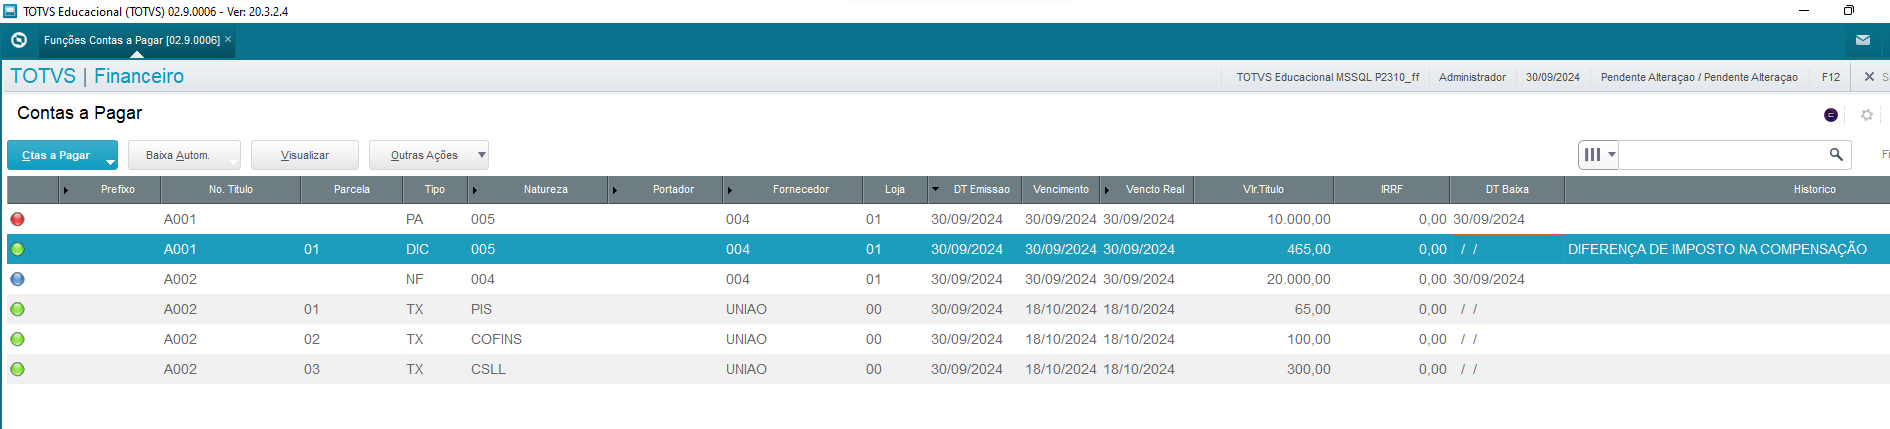The height and width of the screenshot is (429, 1890).
Task: Click the blue status dot for A002 NF
Action: click(x=17, y=279)
